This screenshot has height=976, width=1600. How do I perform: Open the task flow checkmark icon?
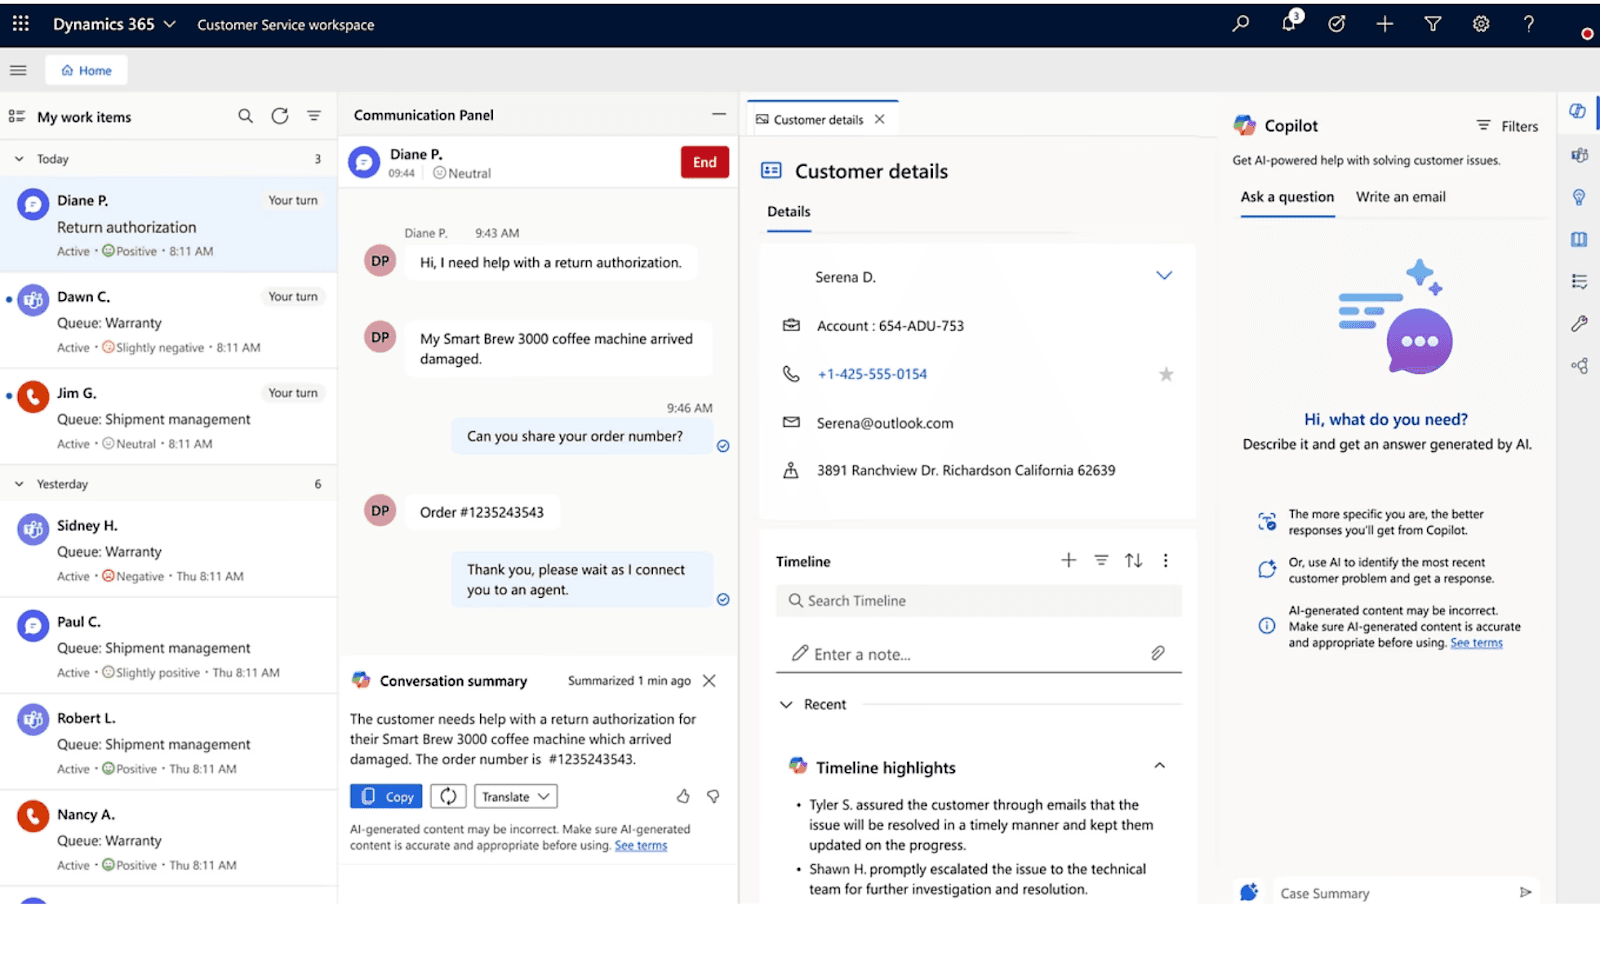[x=1337, y=23]
